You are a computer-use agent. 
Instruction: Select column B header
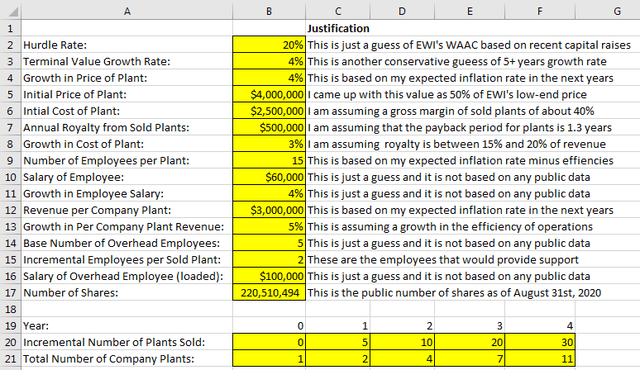coord(269,11)
